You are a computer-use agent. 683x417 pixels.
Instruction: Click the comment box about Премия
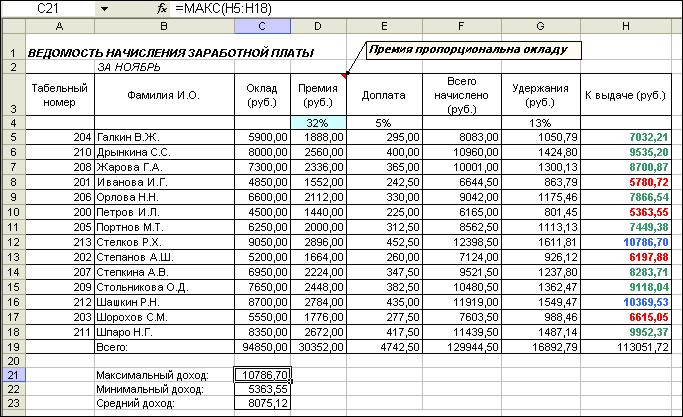pos(470,48)
